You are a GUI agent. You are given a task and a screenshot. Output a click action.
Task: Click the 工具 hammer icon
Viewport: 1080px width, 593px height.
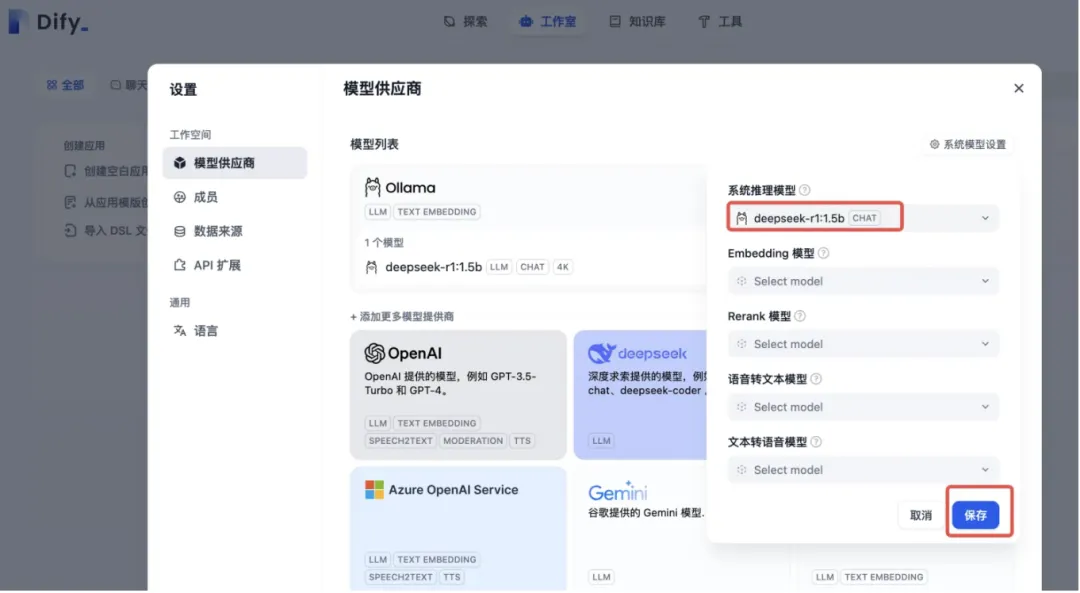click(x=704, y=22)
